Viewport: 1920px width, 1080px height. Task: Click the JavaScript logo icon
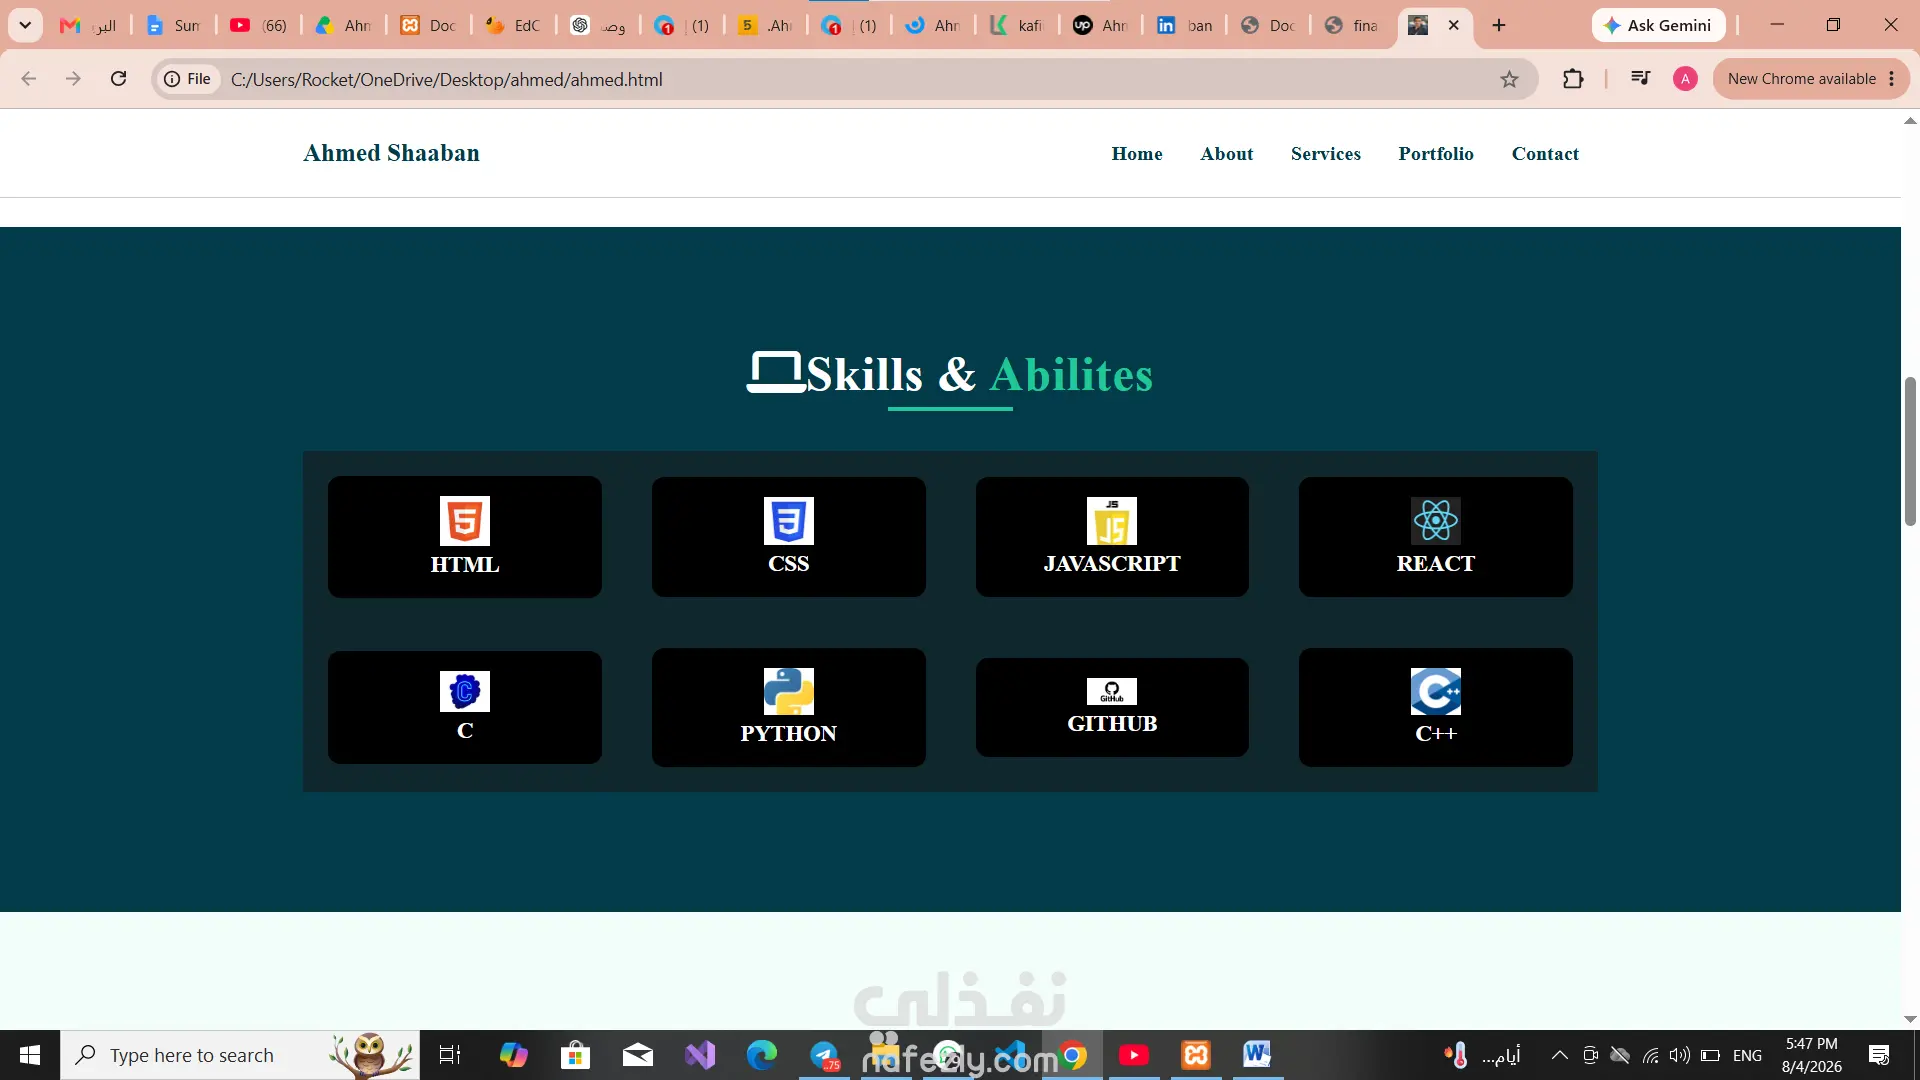(x=1112, y=521)
